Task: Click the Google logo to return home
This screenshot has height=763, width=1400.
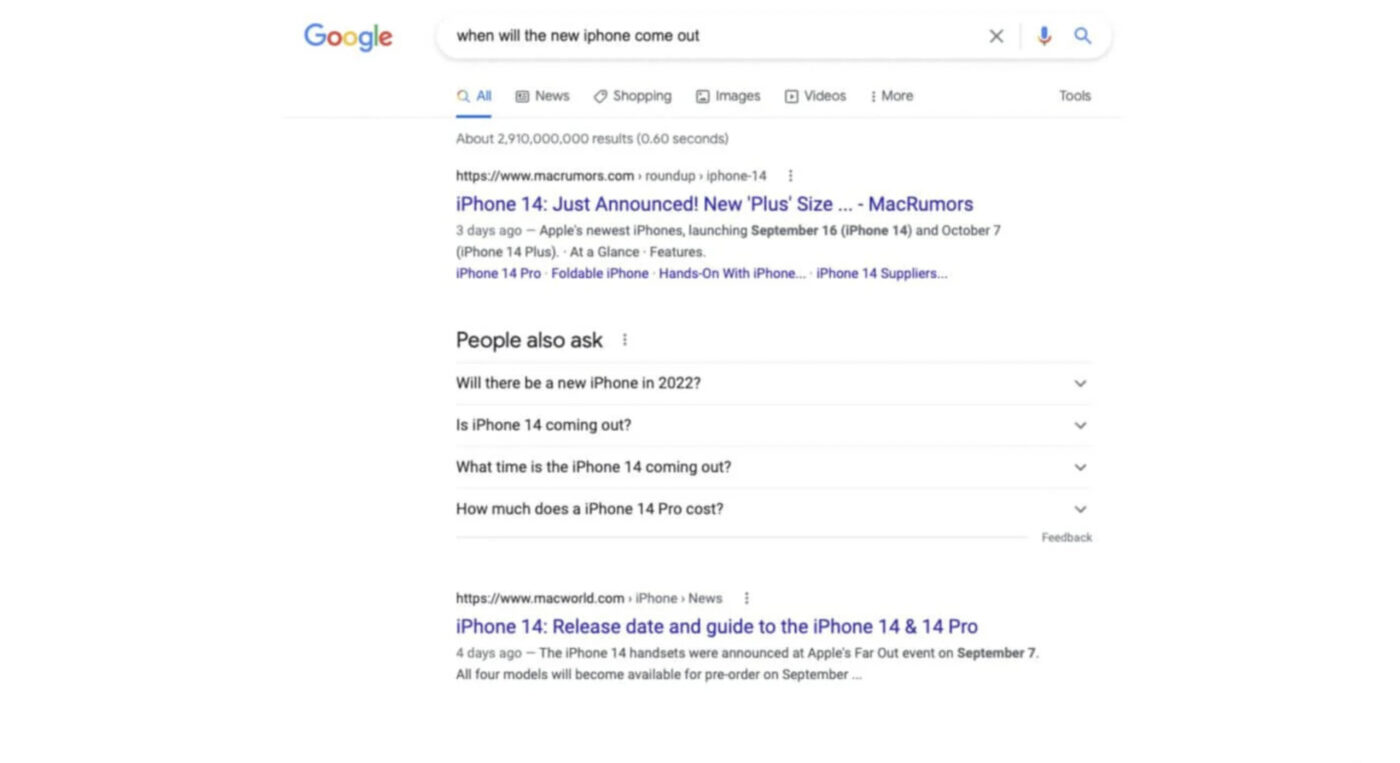Action: coord(347,36)
